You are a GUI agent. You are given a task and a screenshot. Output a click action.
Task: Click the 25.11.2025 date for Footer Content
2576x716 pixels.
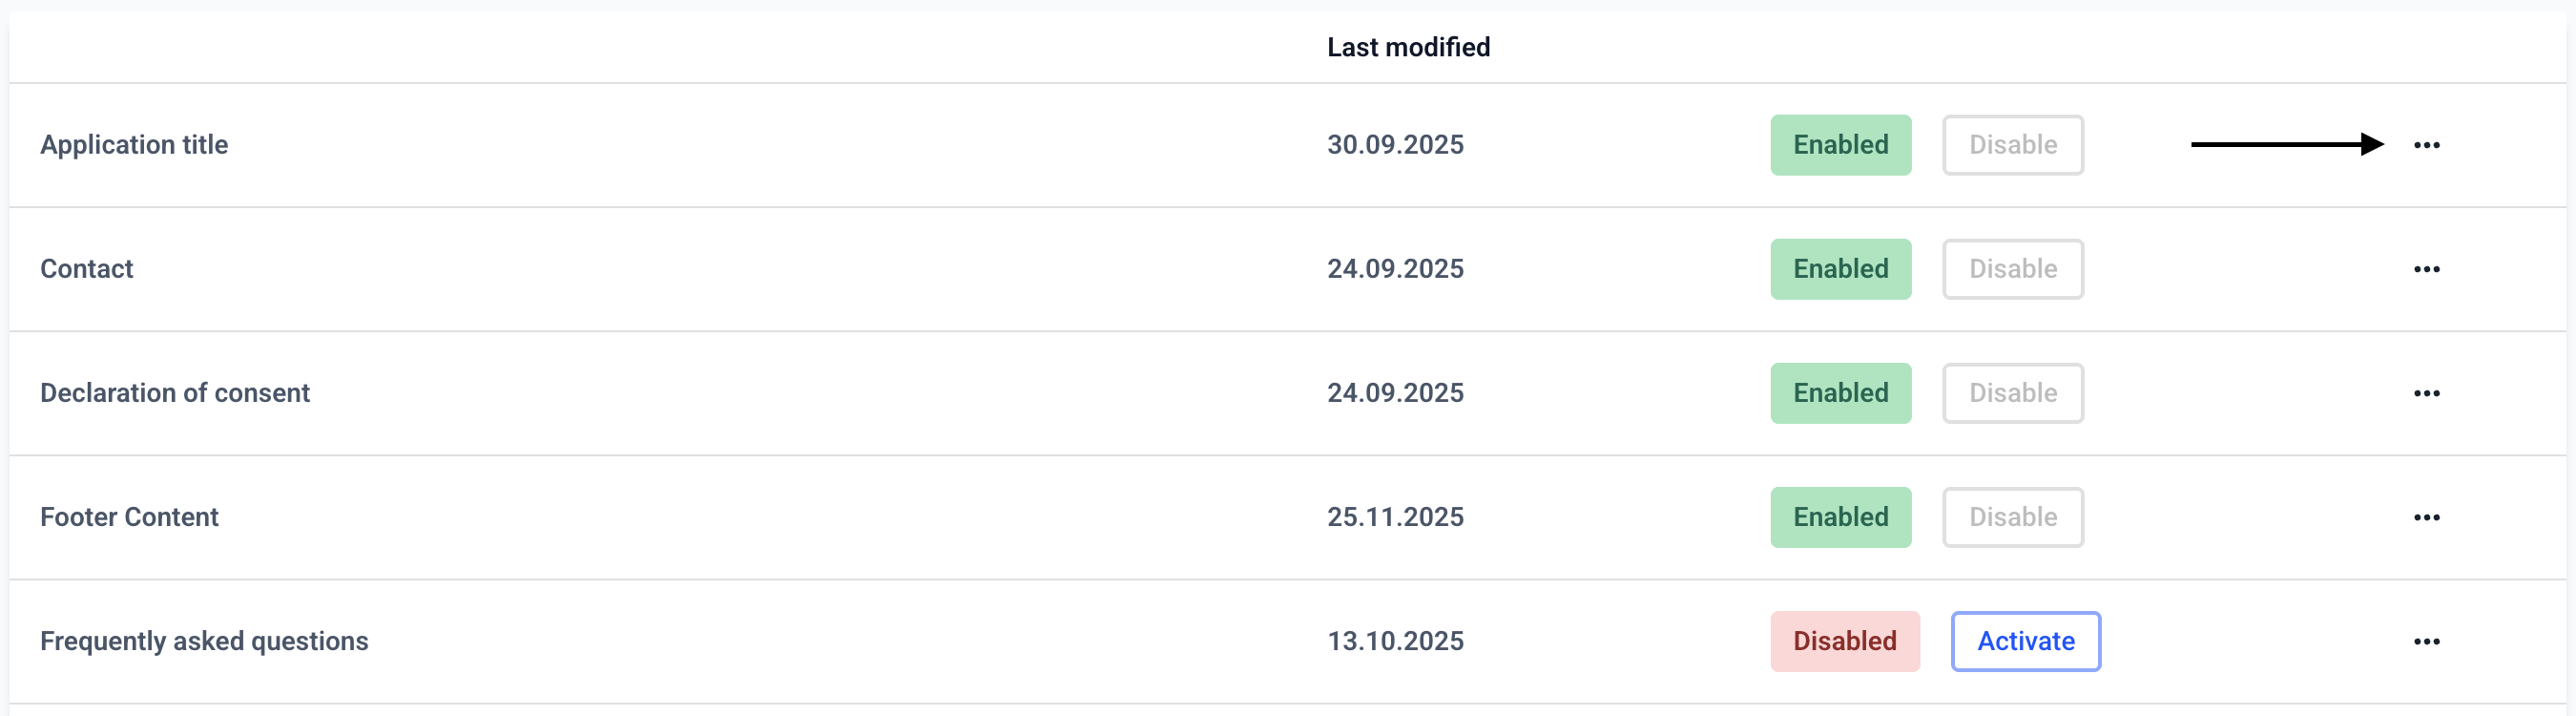pos(1395,517)
